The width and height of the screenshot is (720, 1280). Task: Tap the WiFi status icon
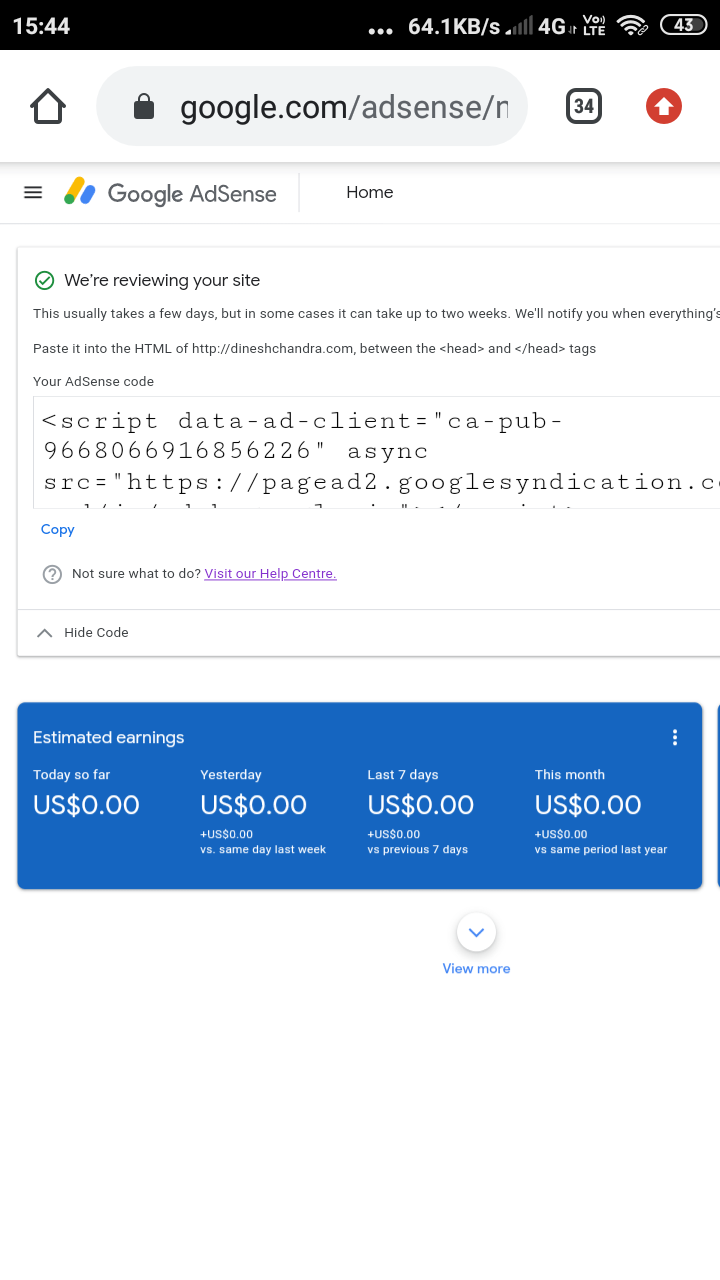click(x=633, y=26)
